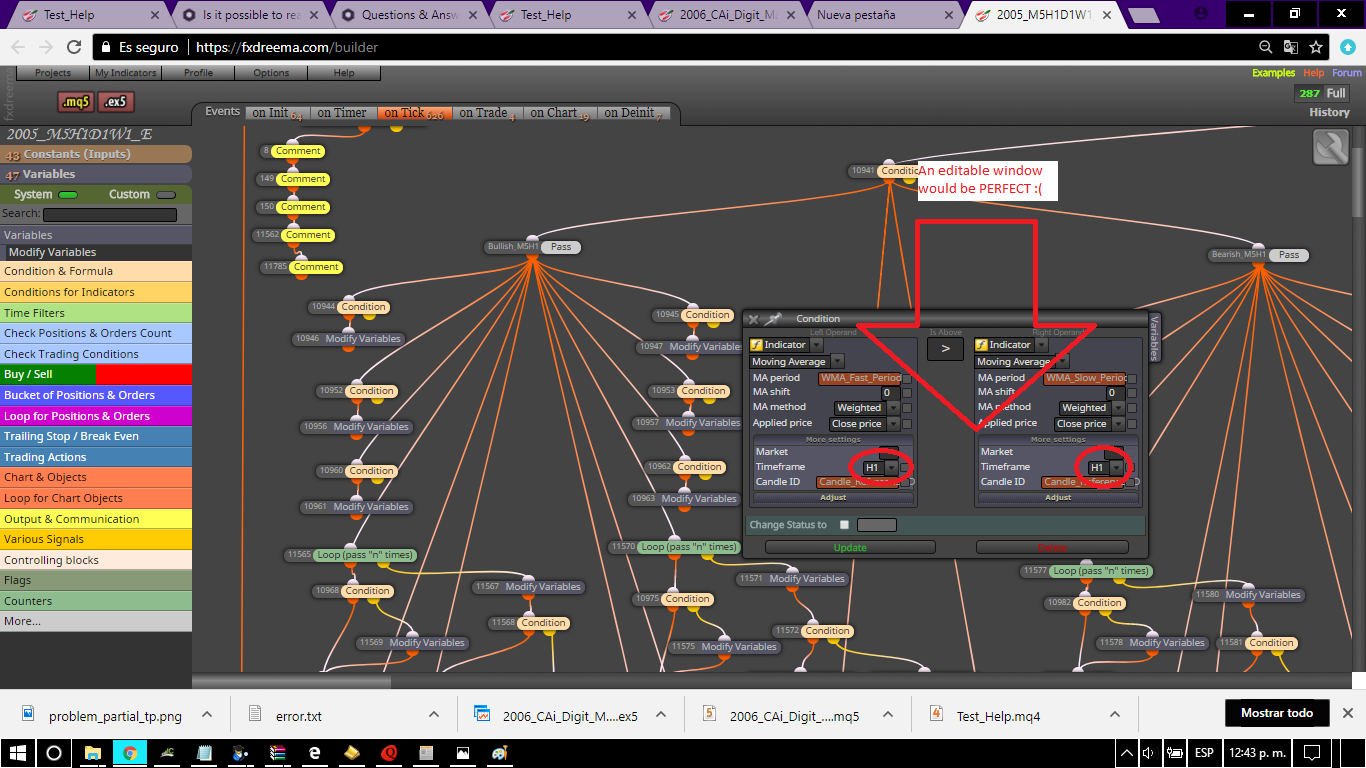
Task: Go back in Chrome browser
Action: click(18, 47)
